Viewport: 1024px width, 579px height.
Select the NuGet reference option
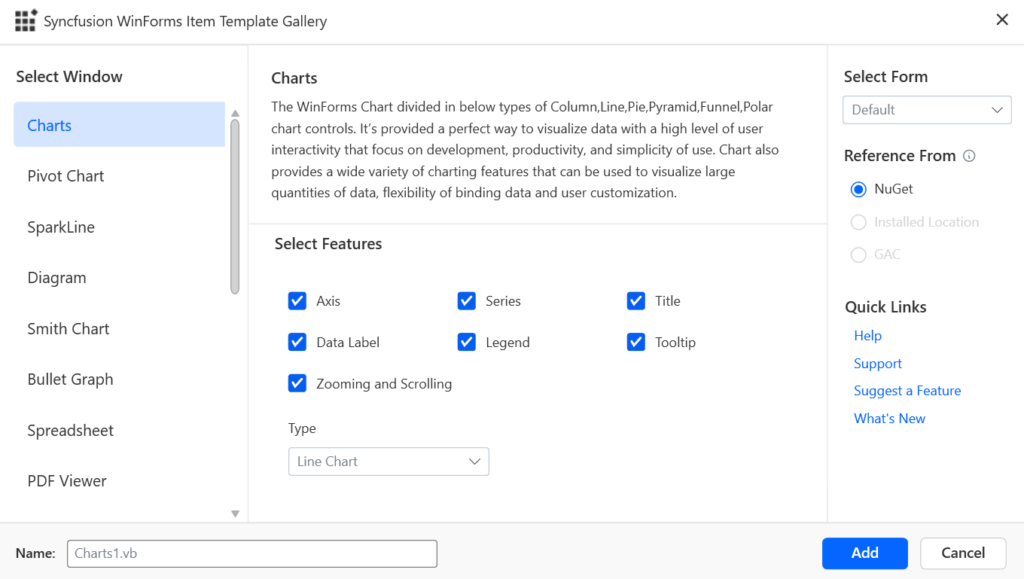pyautogui.click(x=858, y=188)
